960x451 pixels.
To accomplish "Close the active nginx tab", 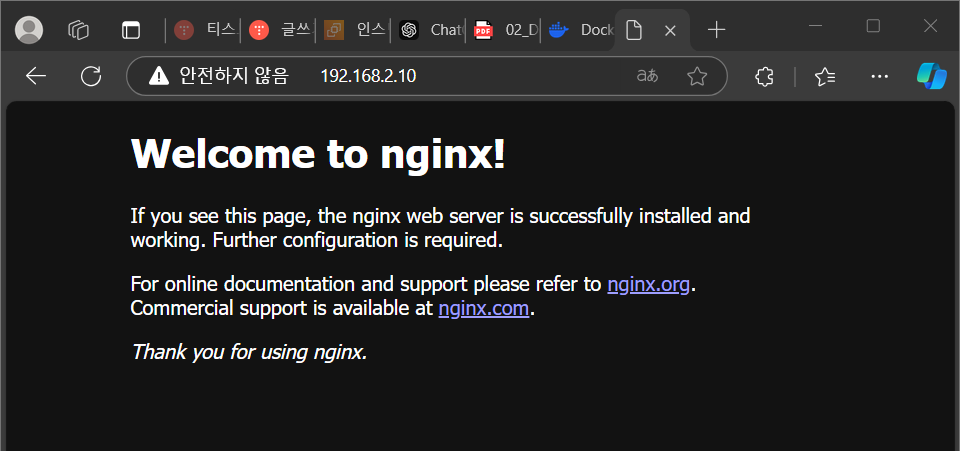I will point(670,31).
